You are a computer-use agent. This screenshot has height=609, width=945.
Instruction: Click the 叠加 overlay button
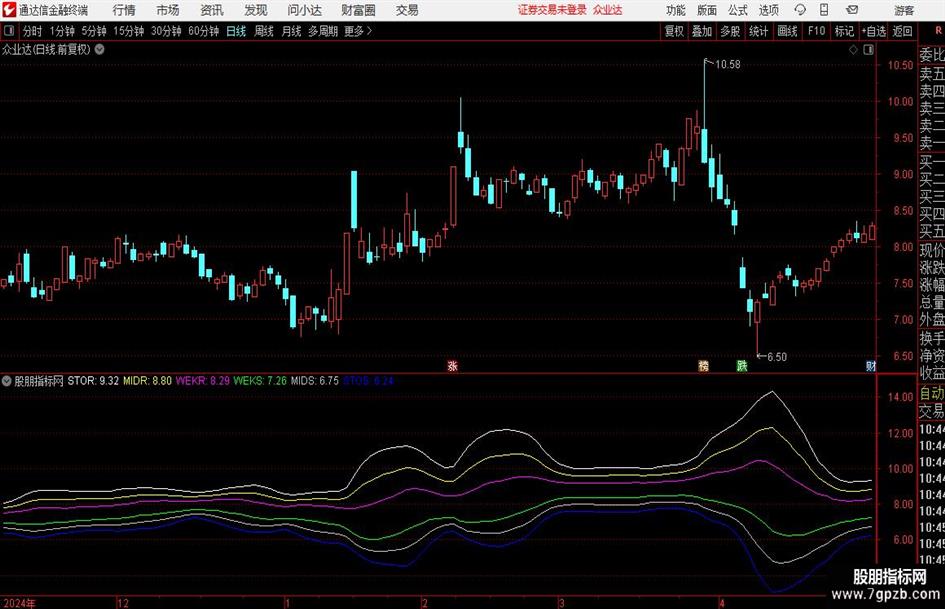[702, 31]
